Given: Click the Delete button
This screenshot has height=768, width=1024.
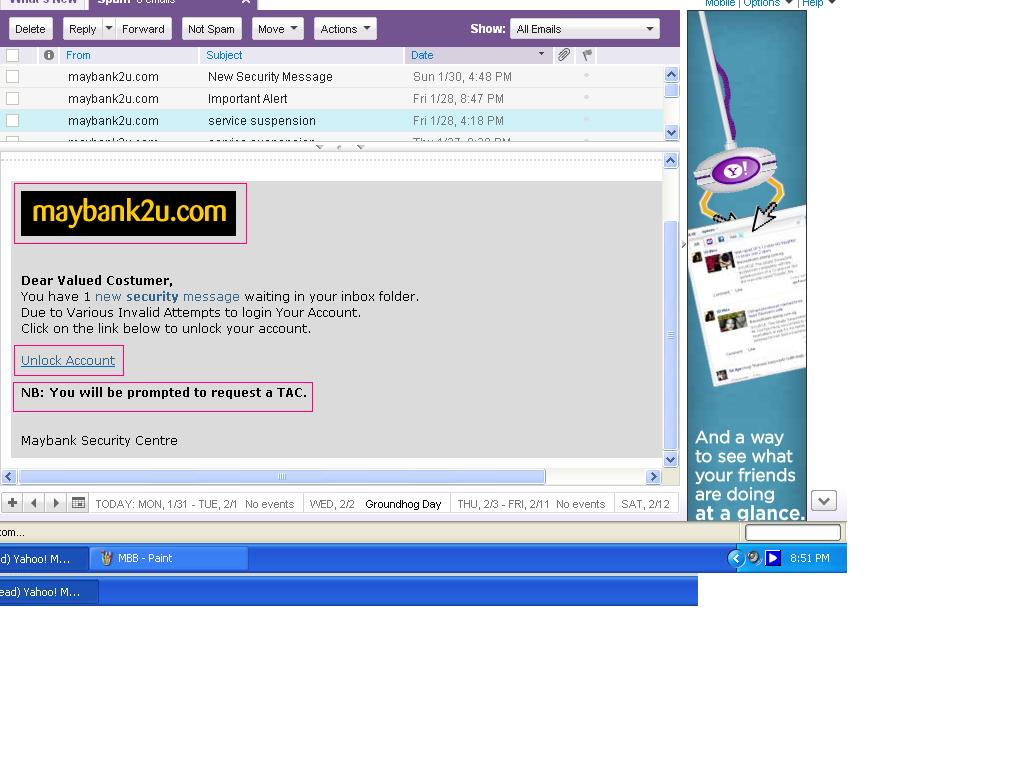Looking at the screenshot, I should click(x=30, y=29).
